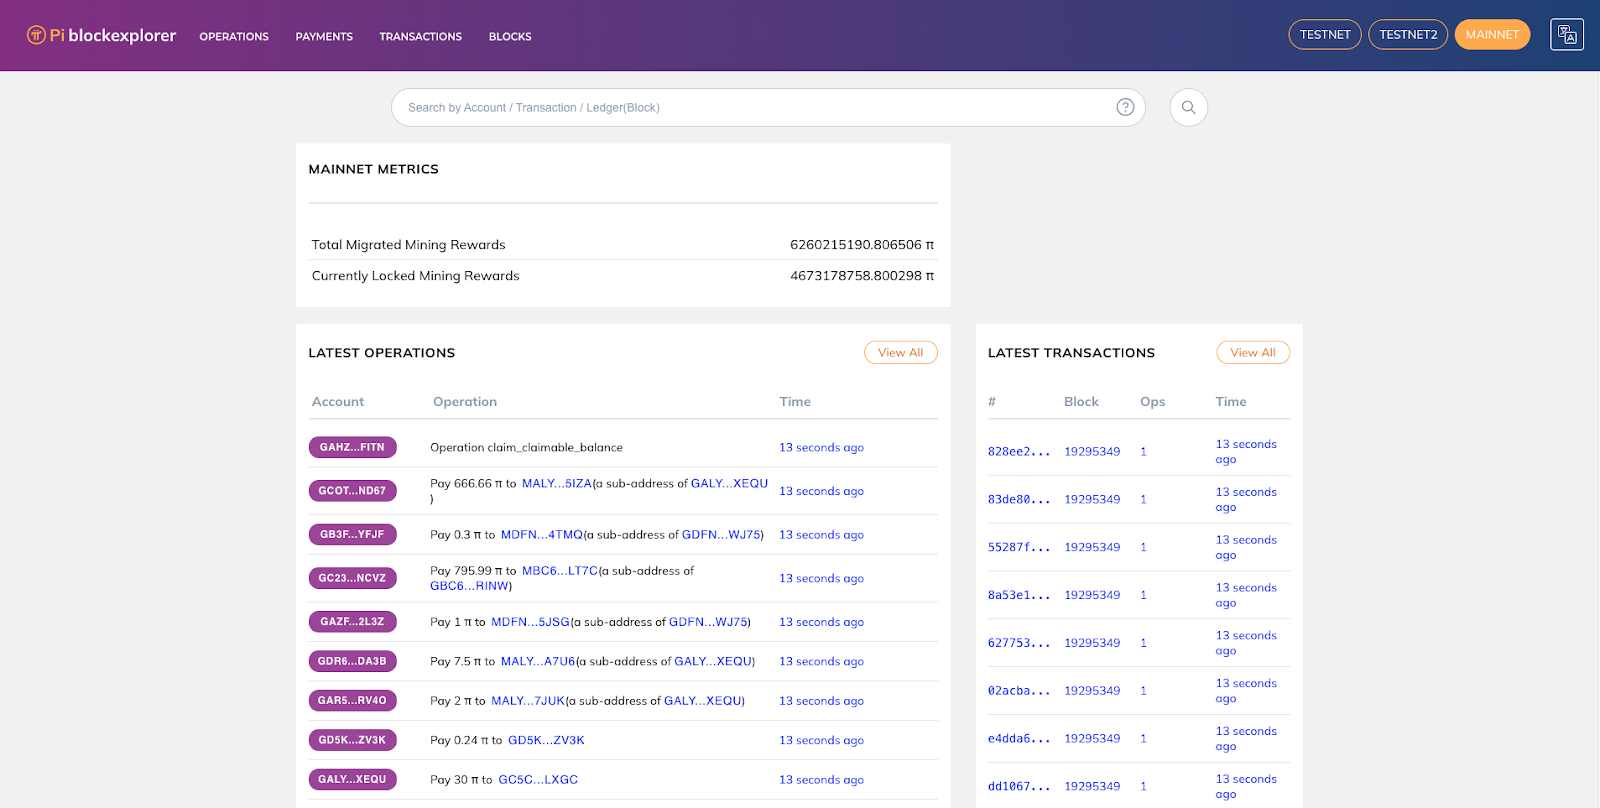Open account badge GALY...XEQU

pyautogui.click(x=352, y=780)
